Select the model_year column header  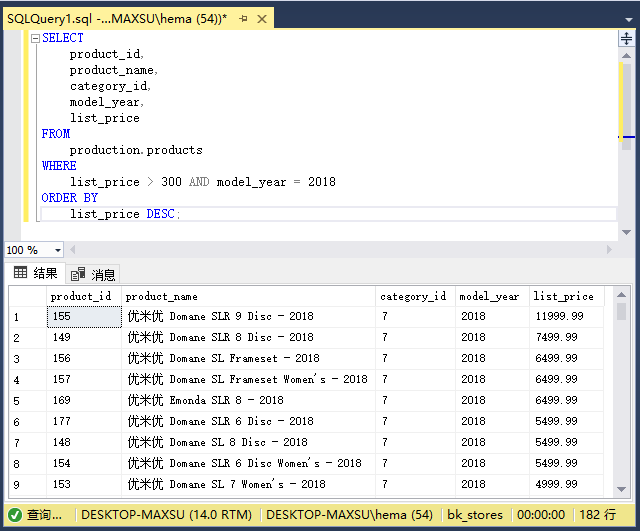point(492,296)
